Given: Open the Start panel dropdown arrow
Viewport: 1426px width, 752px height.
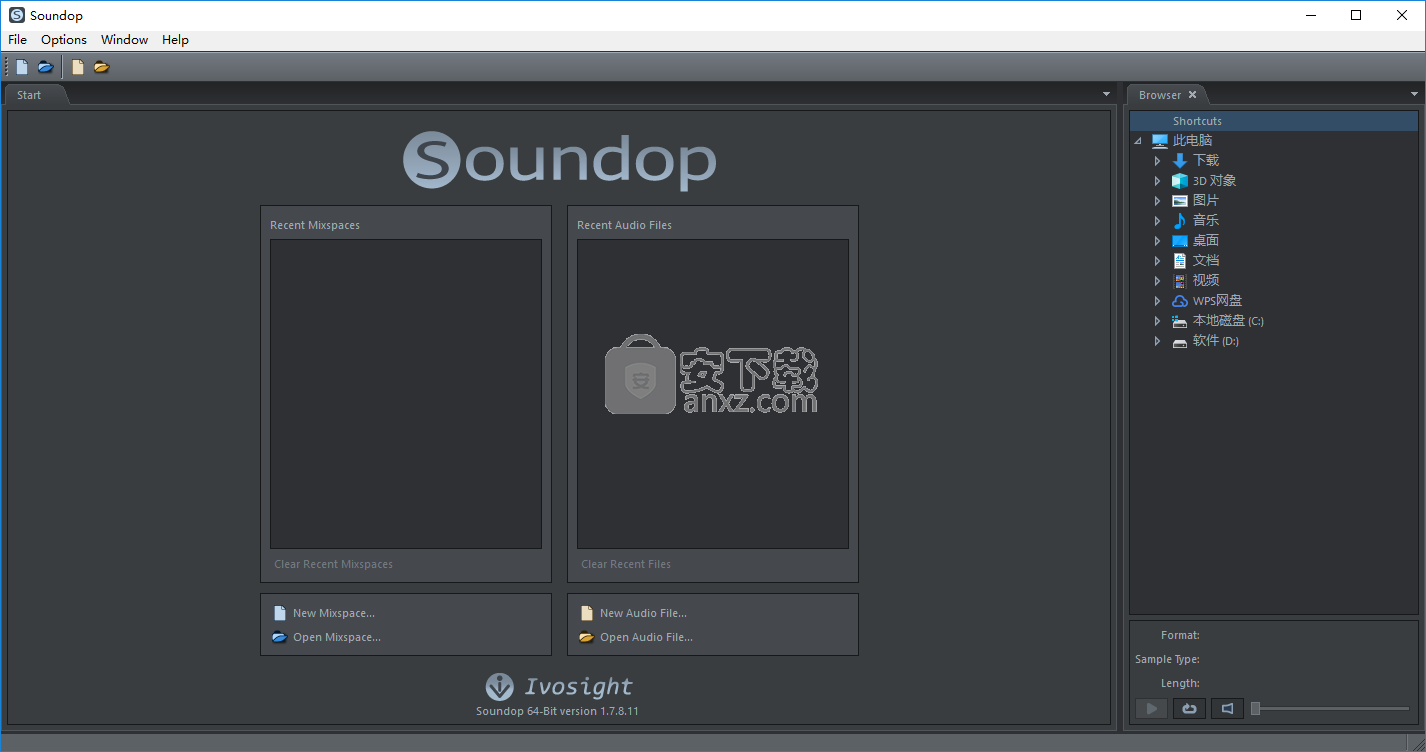Looking at the screenshot, I should [x=1106, y=94].
